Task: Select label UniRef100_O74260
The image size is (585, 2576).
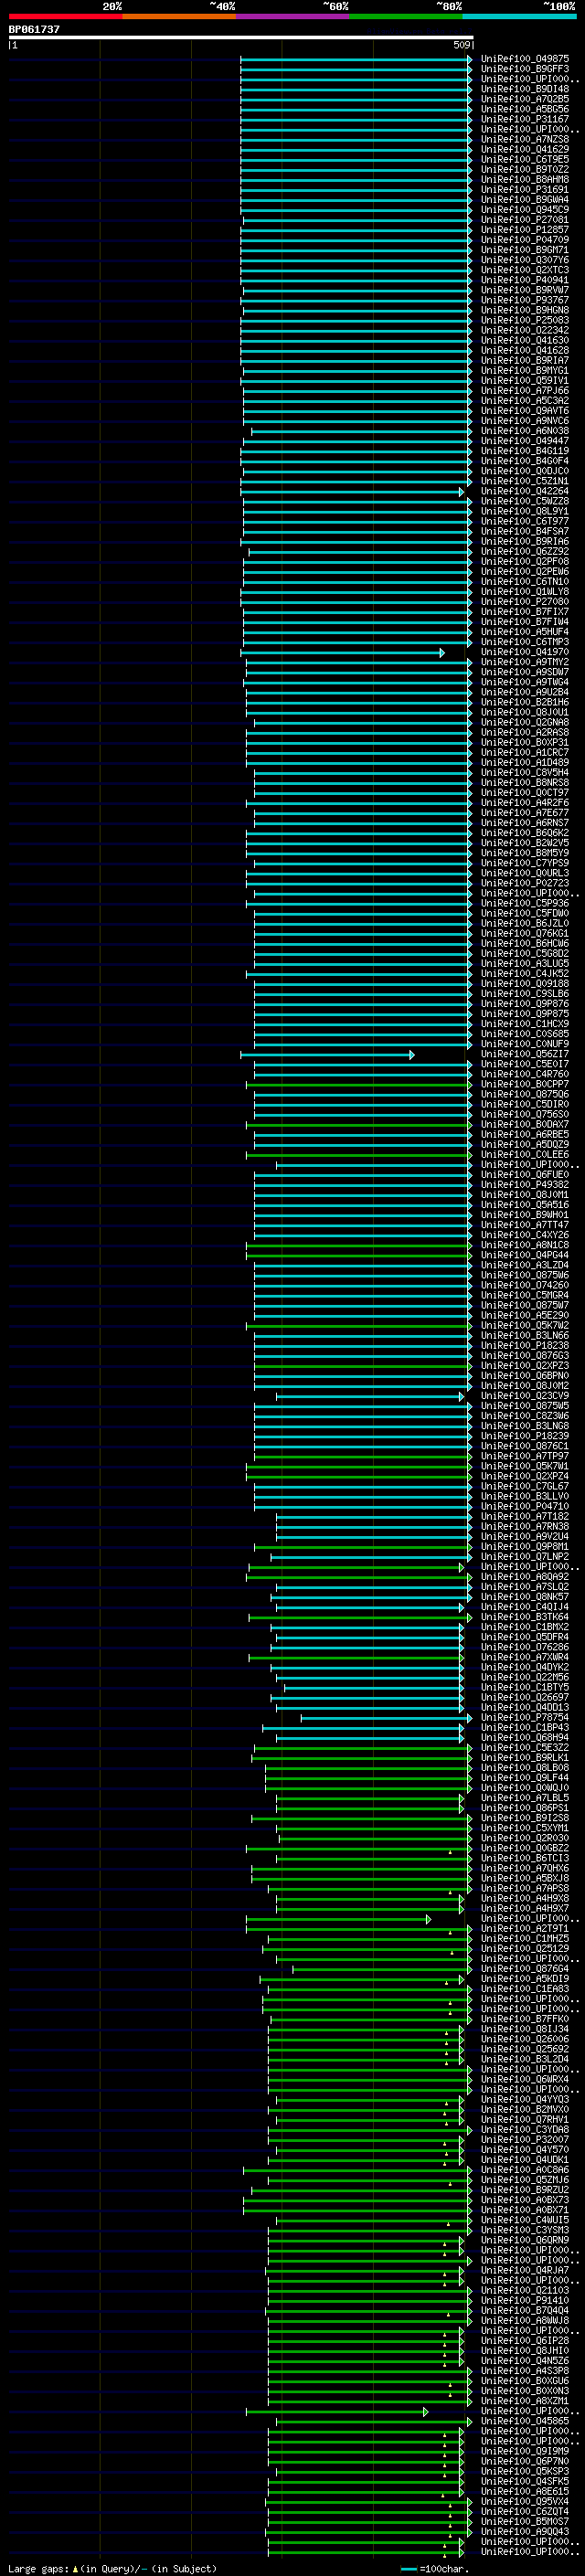Action: (525, 1285)
